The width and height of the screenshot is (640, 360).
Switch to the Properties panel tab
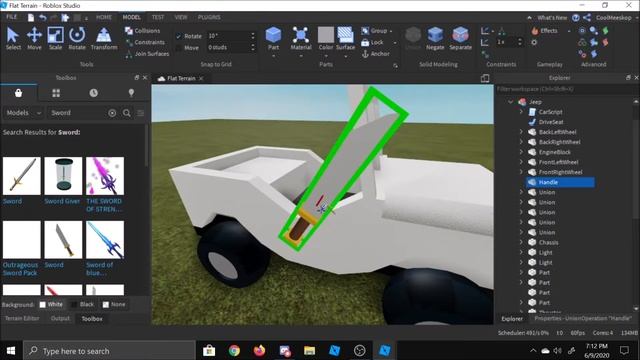(583, 318)
